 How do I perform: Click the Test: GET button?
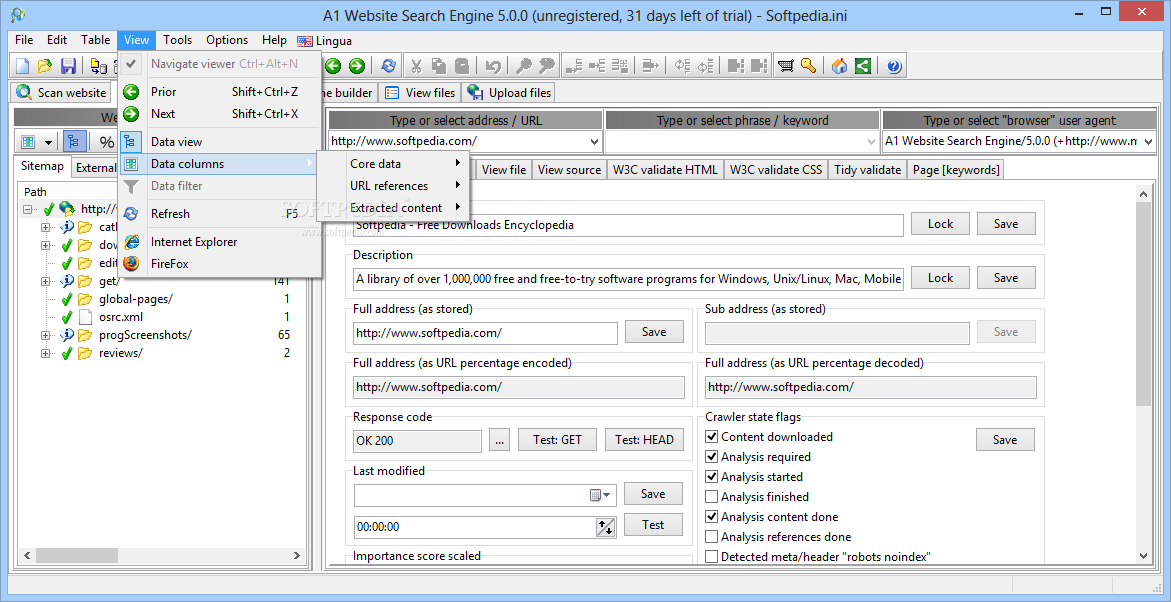tap(557, 440)
